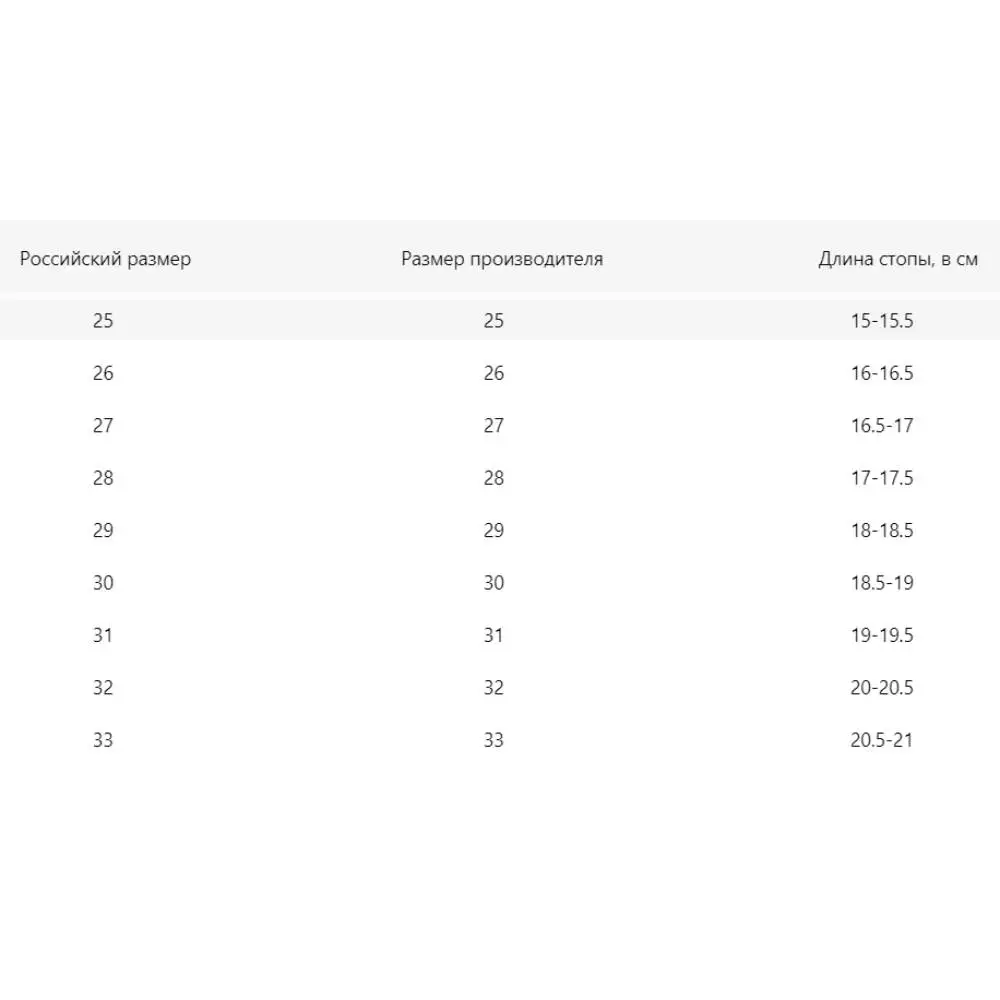Screen dimensions: 1000x1000
Task: Click foot length 18.5-19 value
Action: pyautogui.click(x=883, y=583)
